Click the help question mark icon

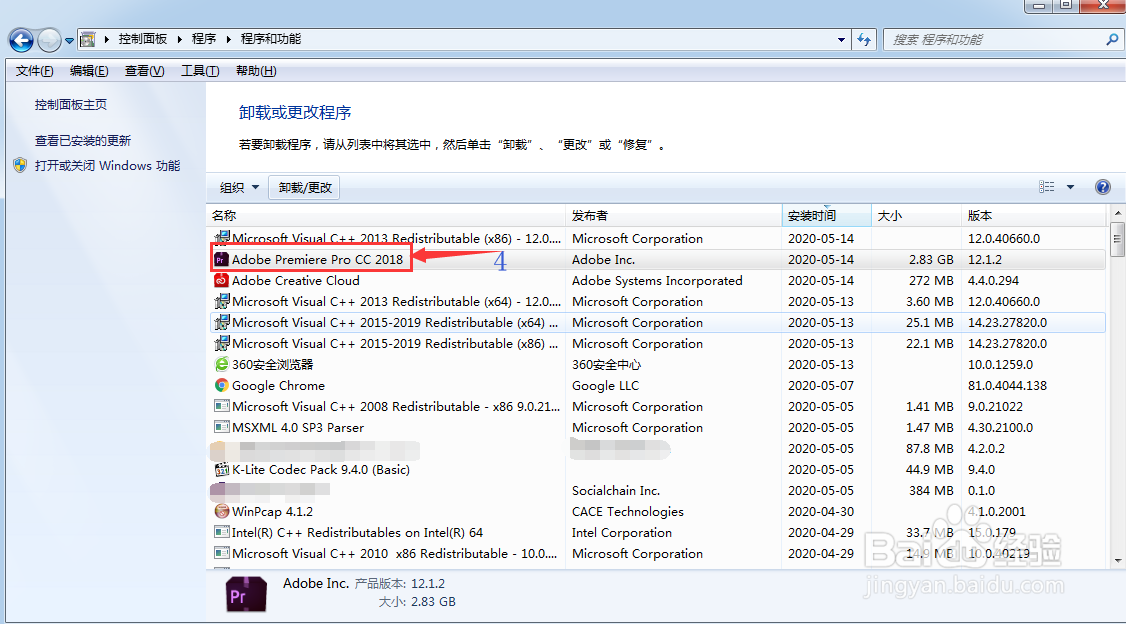1102,187
